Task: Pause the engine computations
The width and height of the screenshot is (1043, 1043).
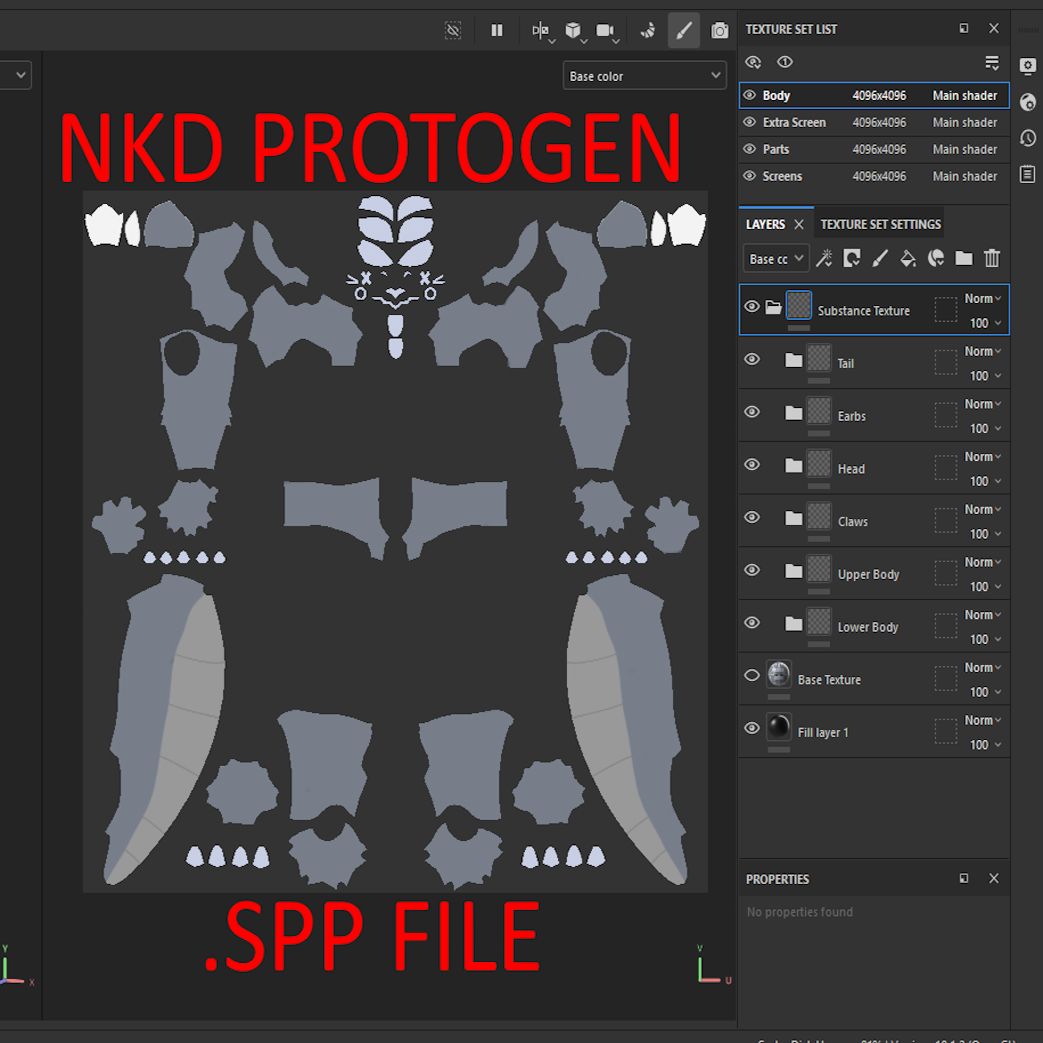Action: click(x=497, y=30)
